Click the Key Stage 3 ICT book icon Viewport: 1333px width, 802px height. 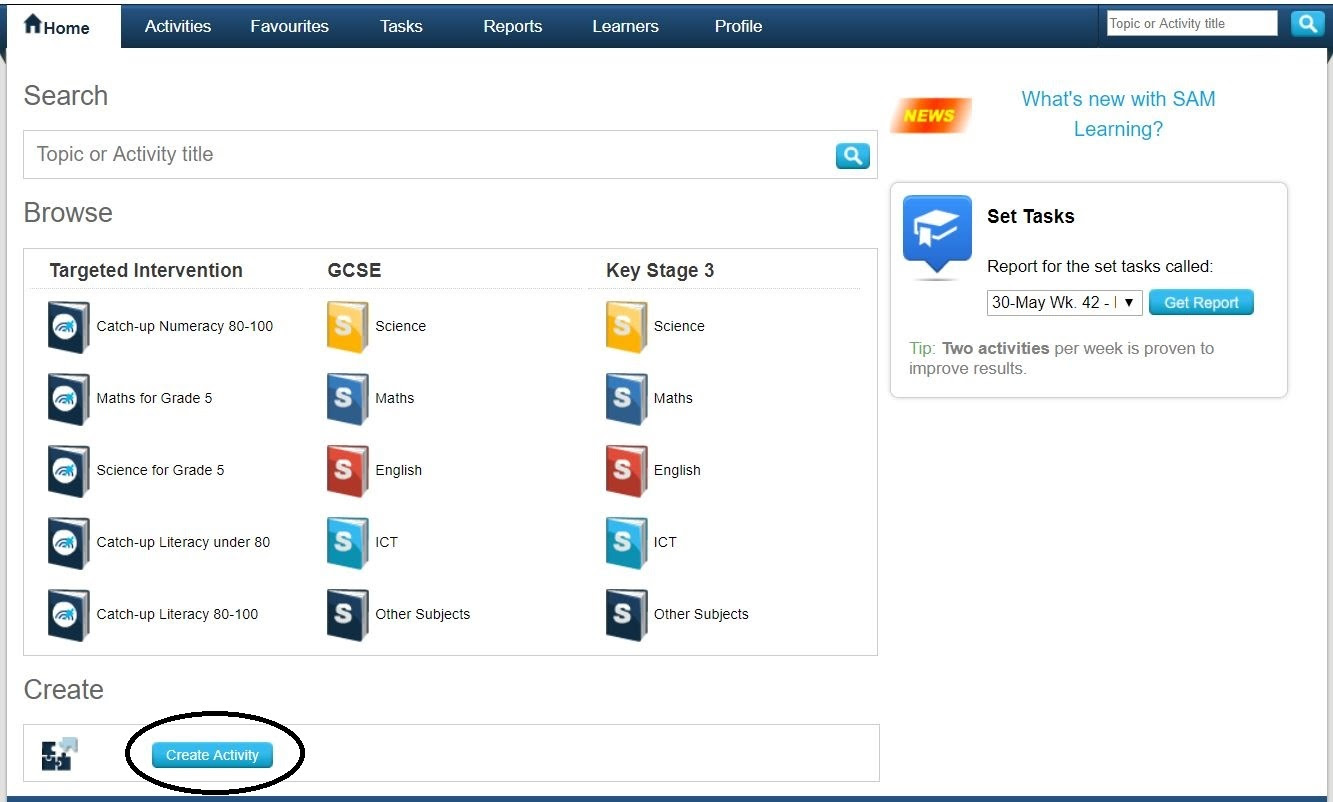click(x=626, y=543)
